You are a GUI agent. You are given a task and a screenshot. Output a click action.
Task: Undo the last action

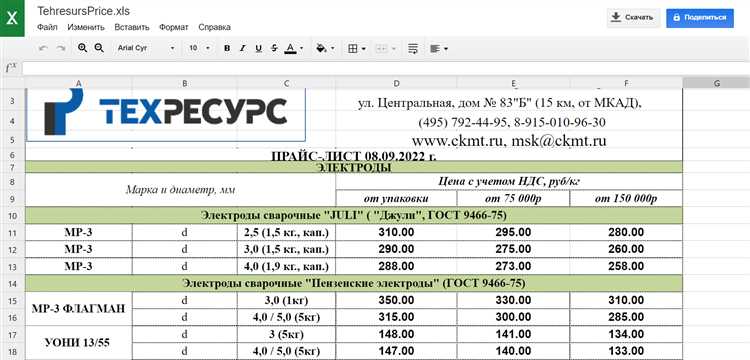[x=43, y=48]
